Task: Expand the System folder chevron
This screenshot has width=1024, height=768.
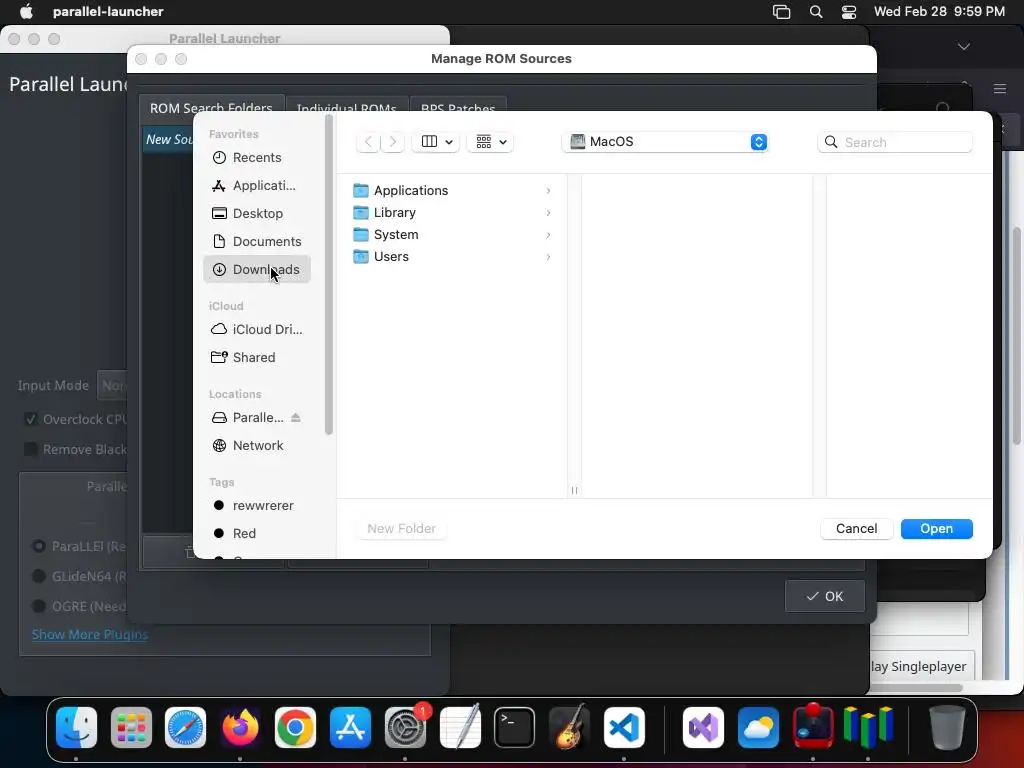Action: [x=548, y=235]
